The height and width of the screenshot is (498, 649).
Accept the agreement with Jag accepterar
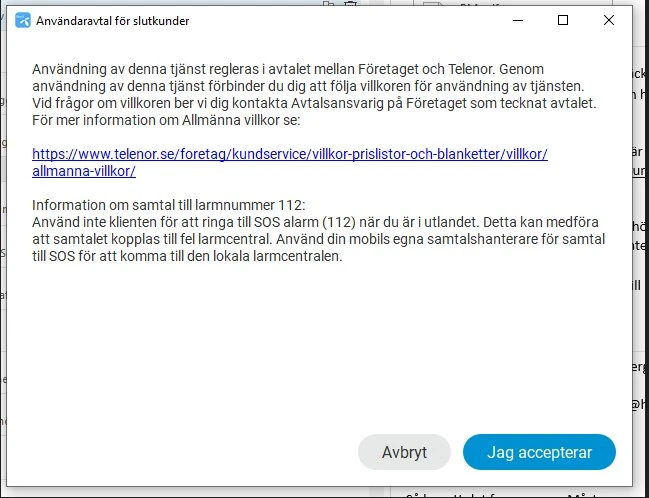pyautogui.click(x=539, y=452)
